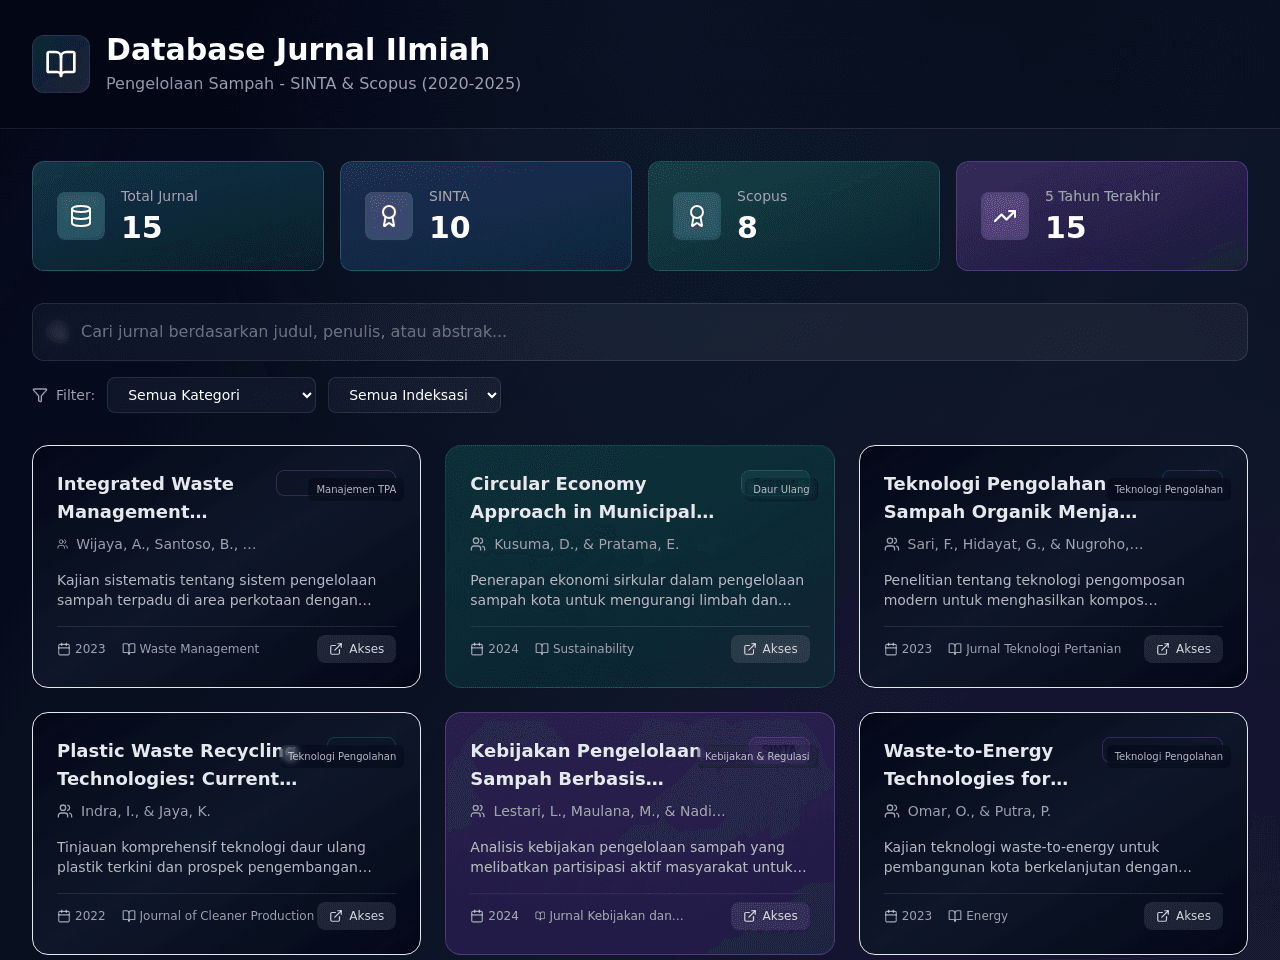Click the award ribbon icon in Scopus card
Image resolution: width=1280 pixels, height=960 pixels.
pos(697,216)
